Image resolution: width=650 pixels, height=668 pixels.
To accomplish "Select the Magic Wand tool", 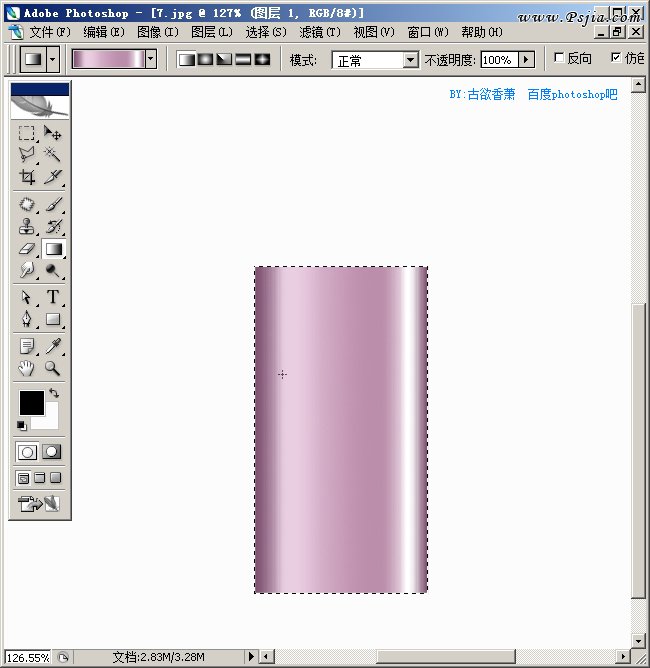I will [53, 154].
